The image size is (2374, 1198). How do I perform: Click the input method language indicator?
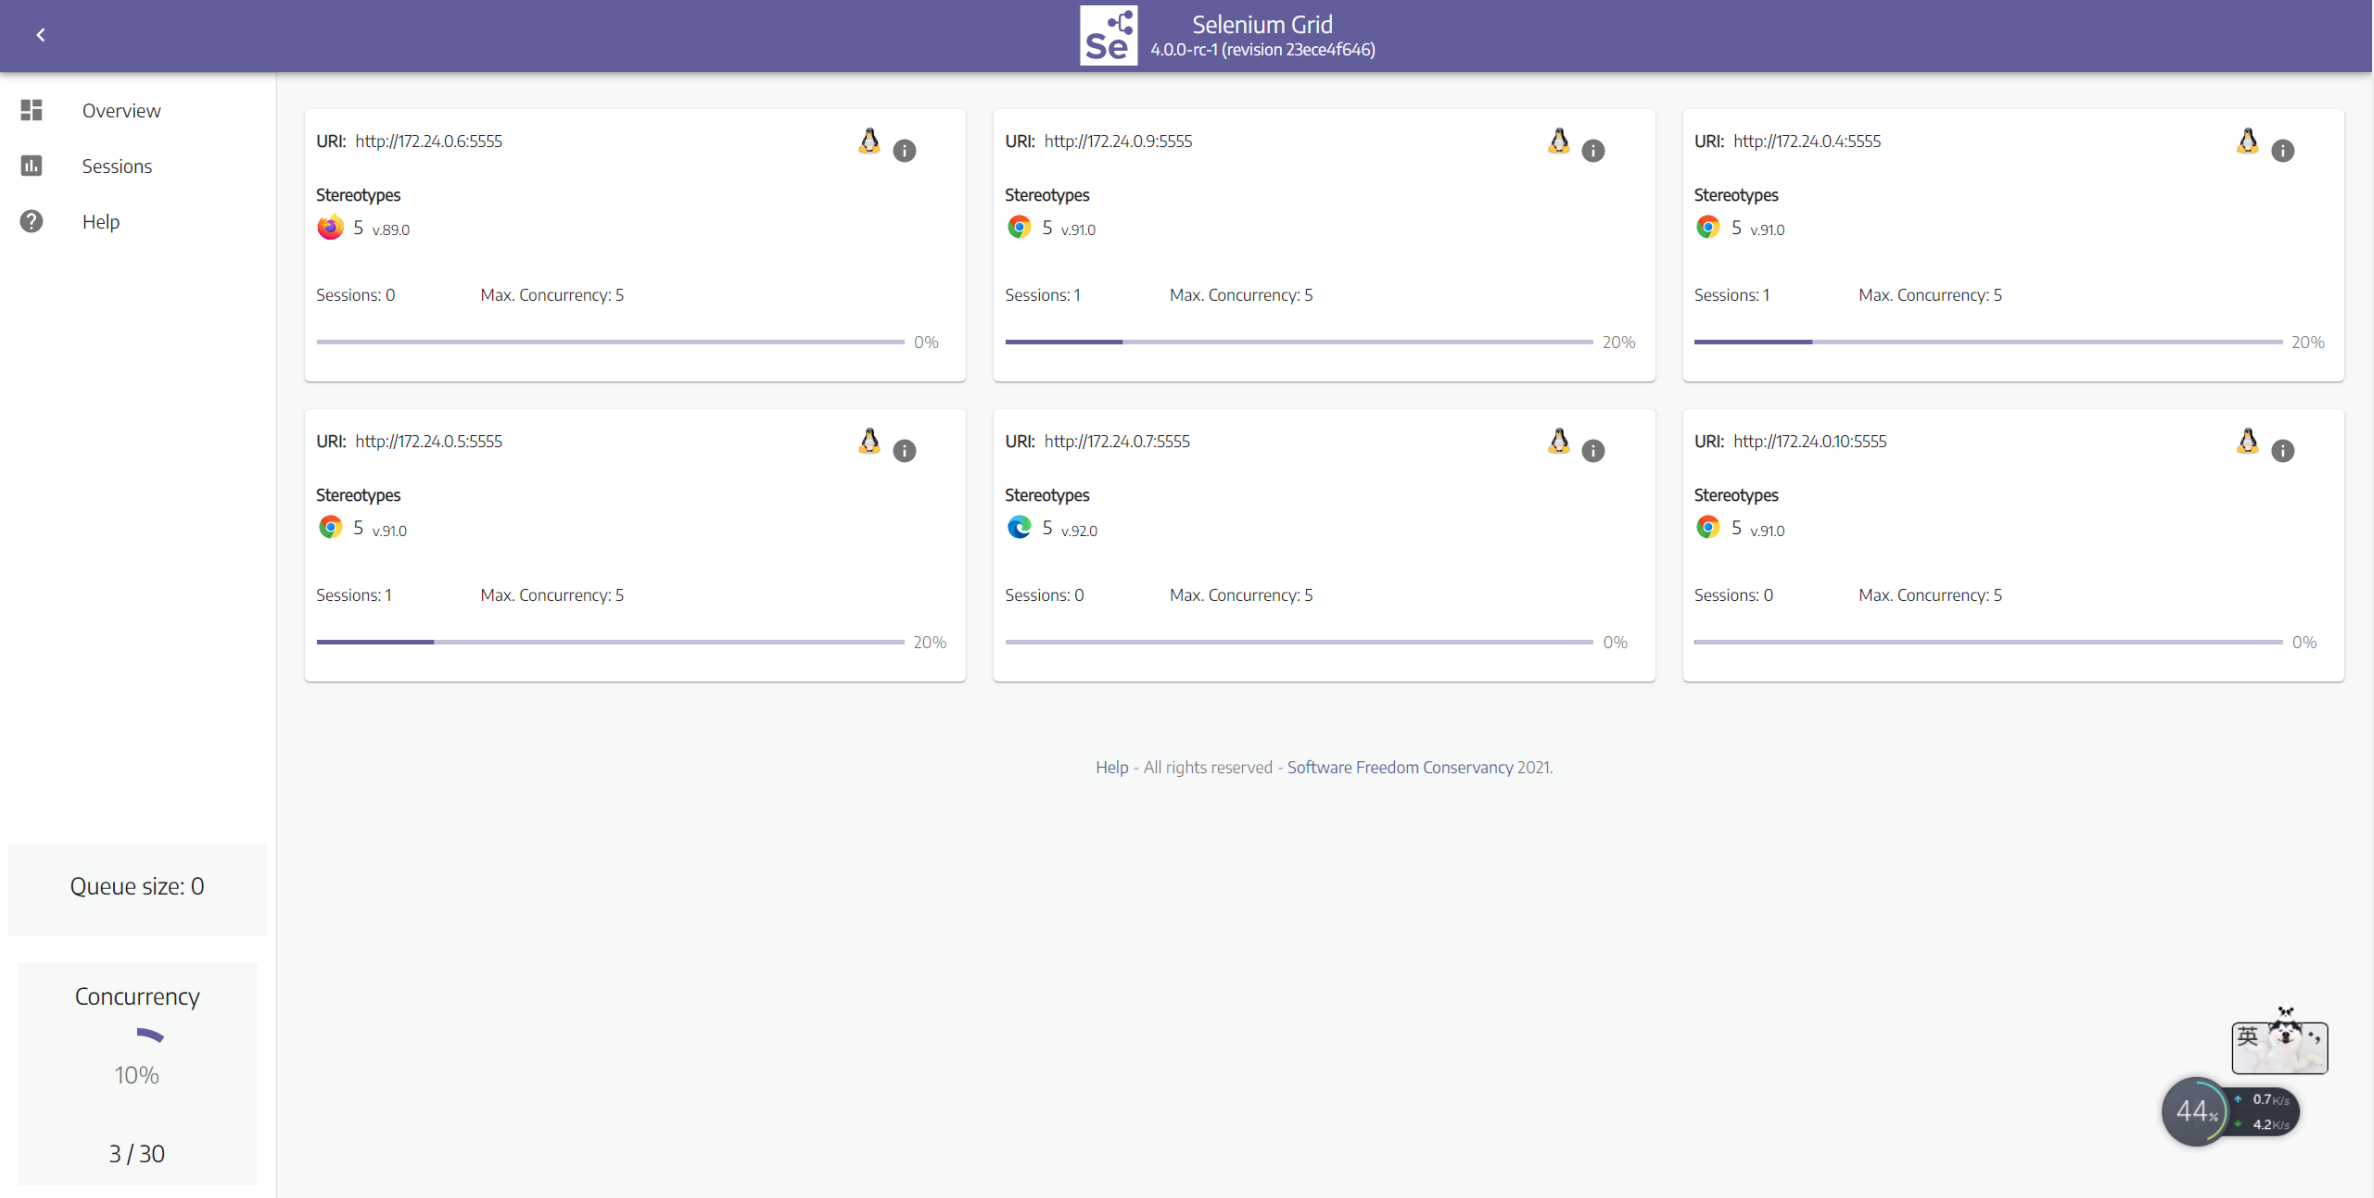[x=2248, y=1036]
